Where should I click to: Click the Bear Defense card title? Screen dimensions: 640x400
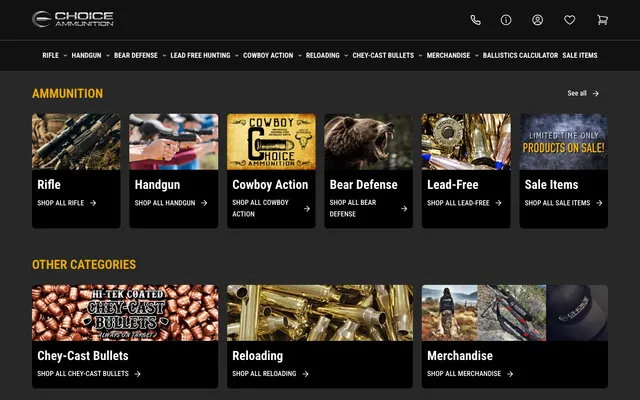coord(364,184)
